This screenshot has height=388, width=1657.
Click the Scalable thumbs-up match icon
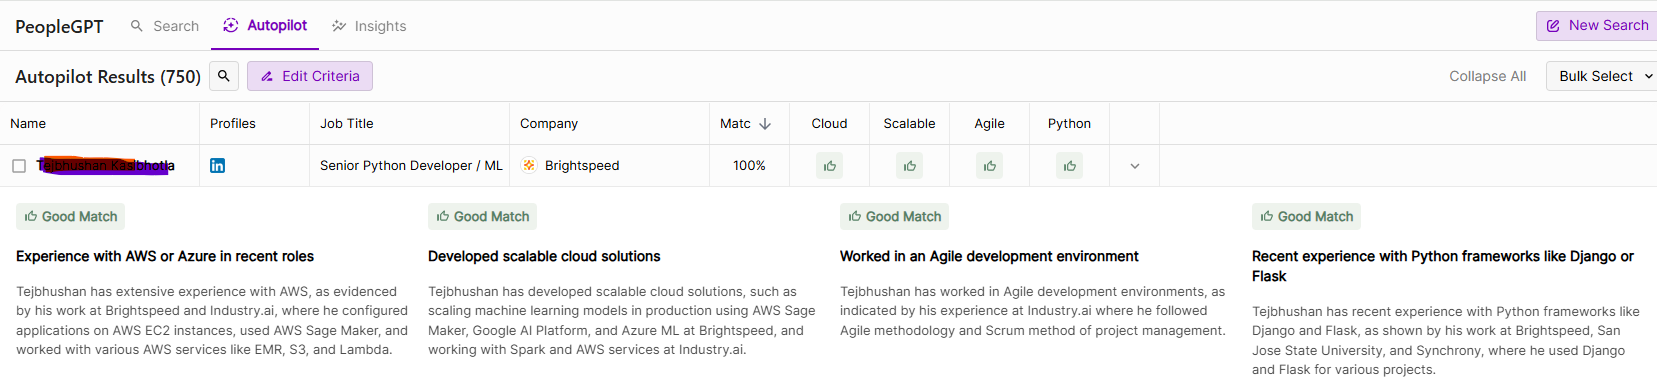tap(909, 166)
